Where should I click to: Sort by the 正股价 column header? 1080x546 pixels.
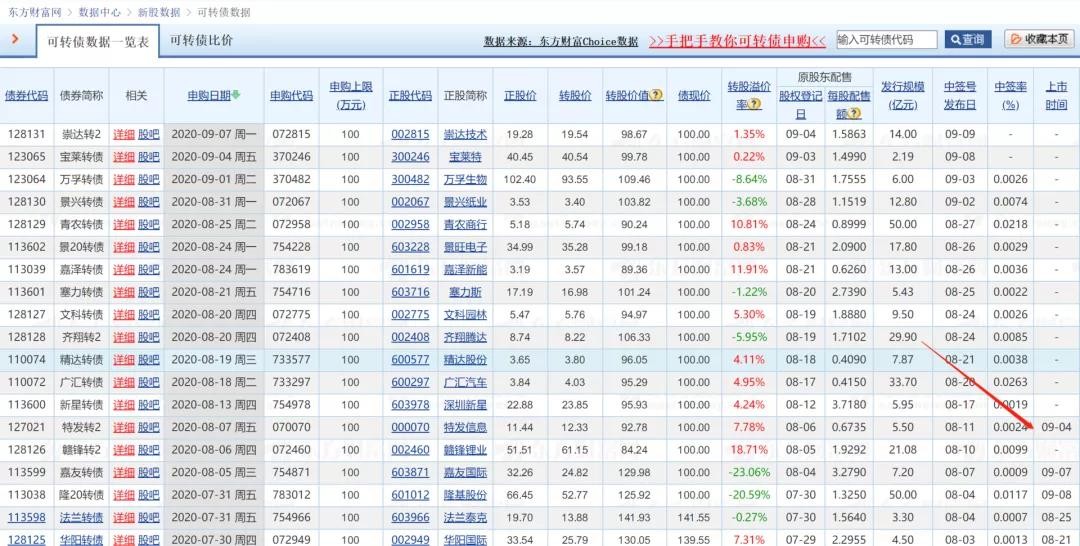[x=520, y=96]
